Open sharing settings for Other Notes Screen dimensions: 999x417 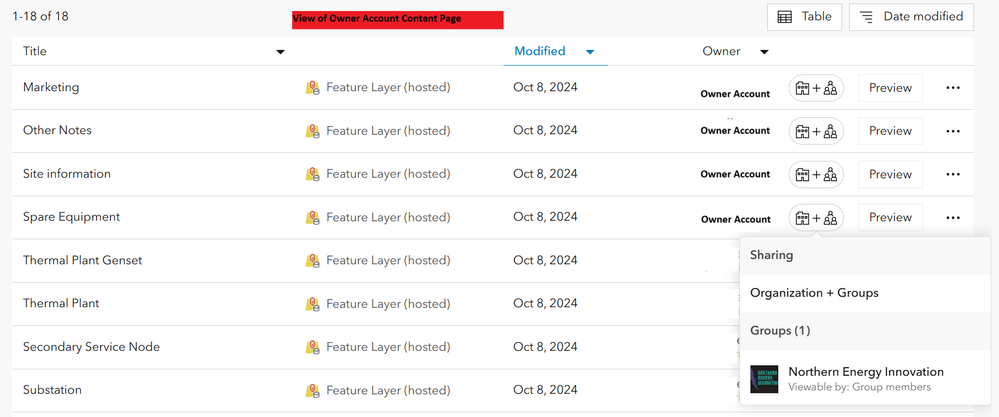pos(816,131)
